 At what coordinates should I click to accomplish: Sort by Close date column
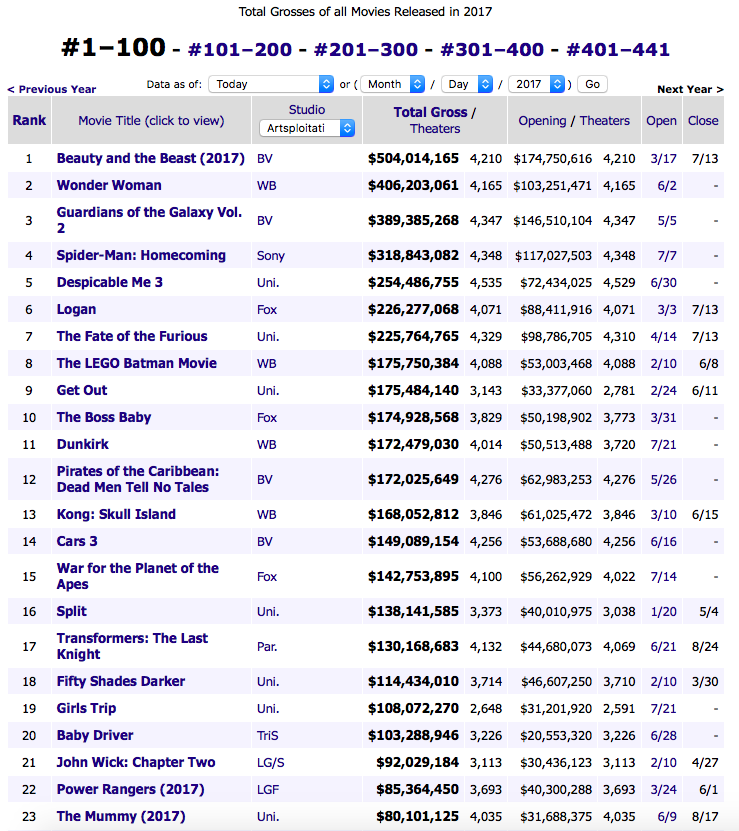[x=702, y=120]
